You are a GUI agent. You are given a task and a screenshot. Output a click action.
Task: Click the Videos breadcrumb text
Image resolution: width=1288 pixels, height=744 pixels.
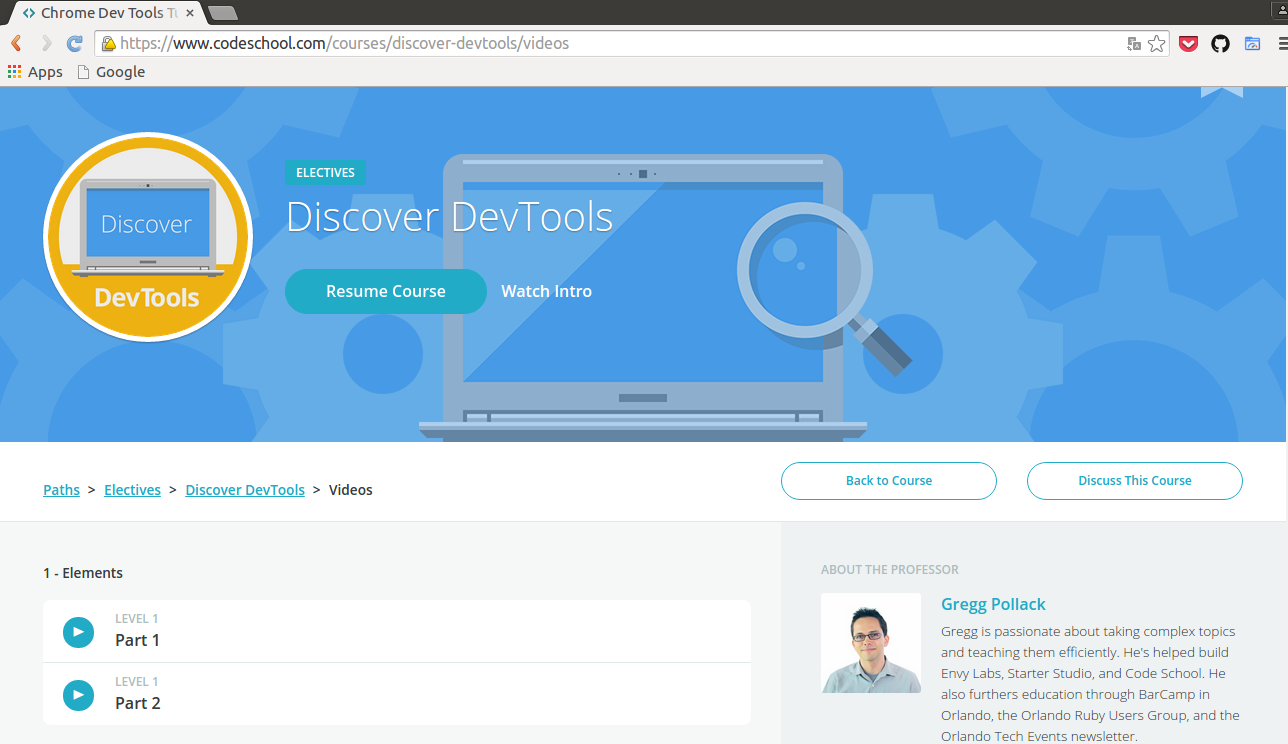[351, 490]
